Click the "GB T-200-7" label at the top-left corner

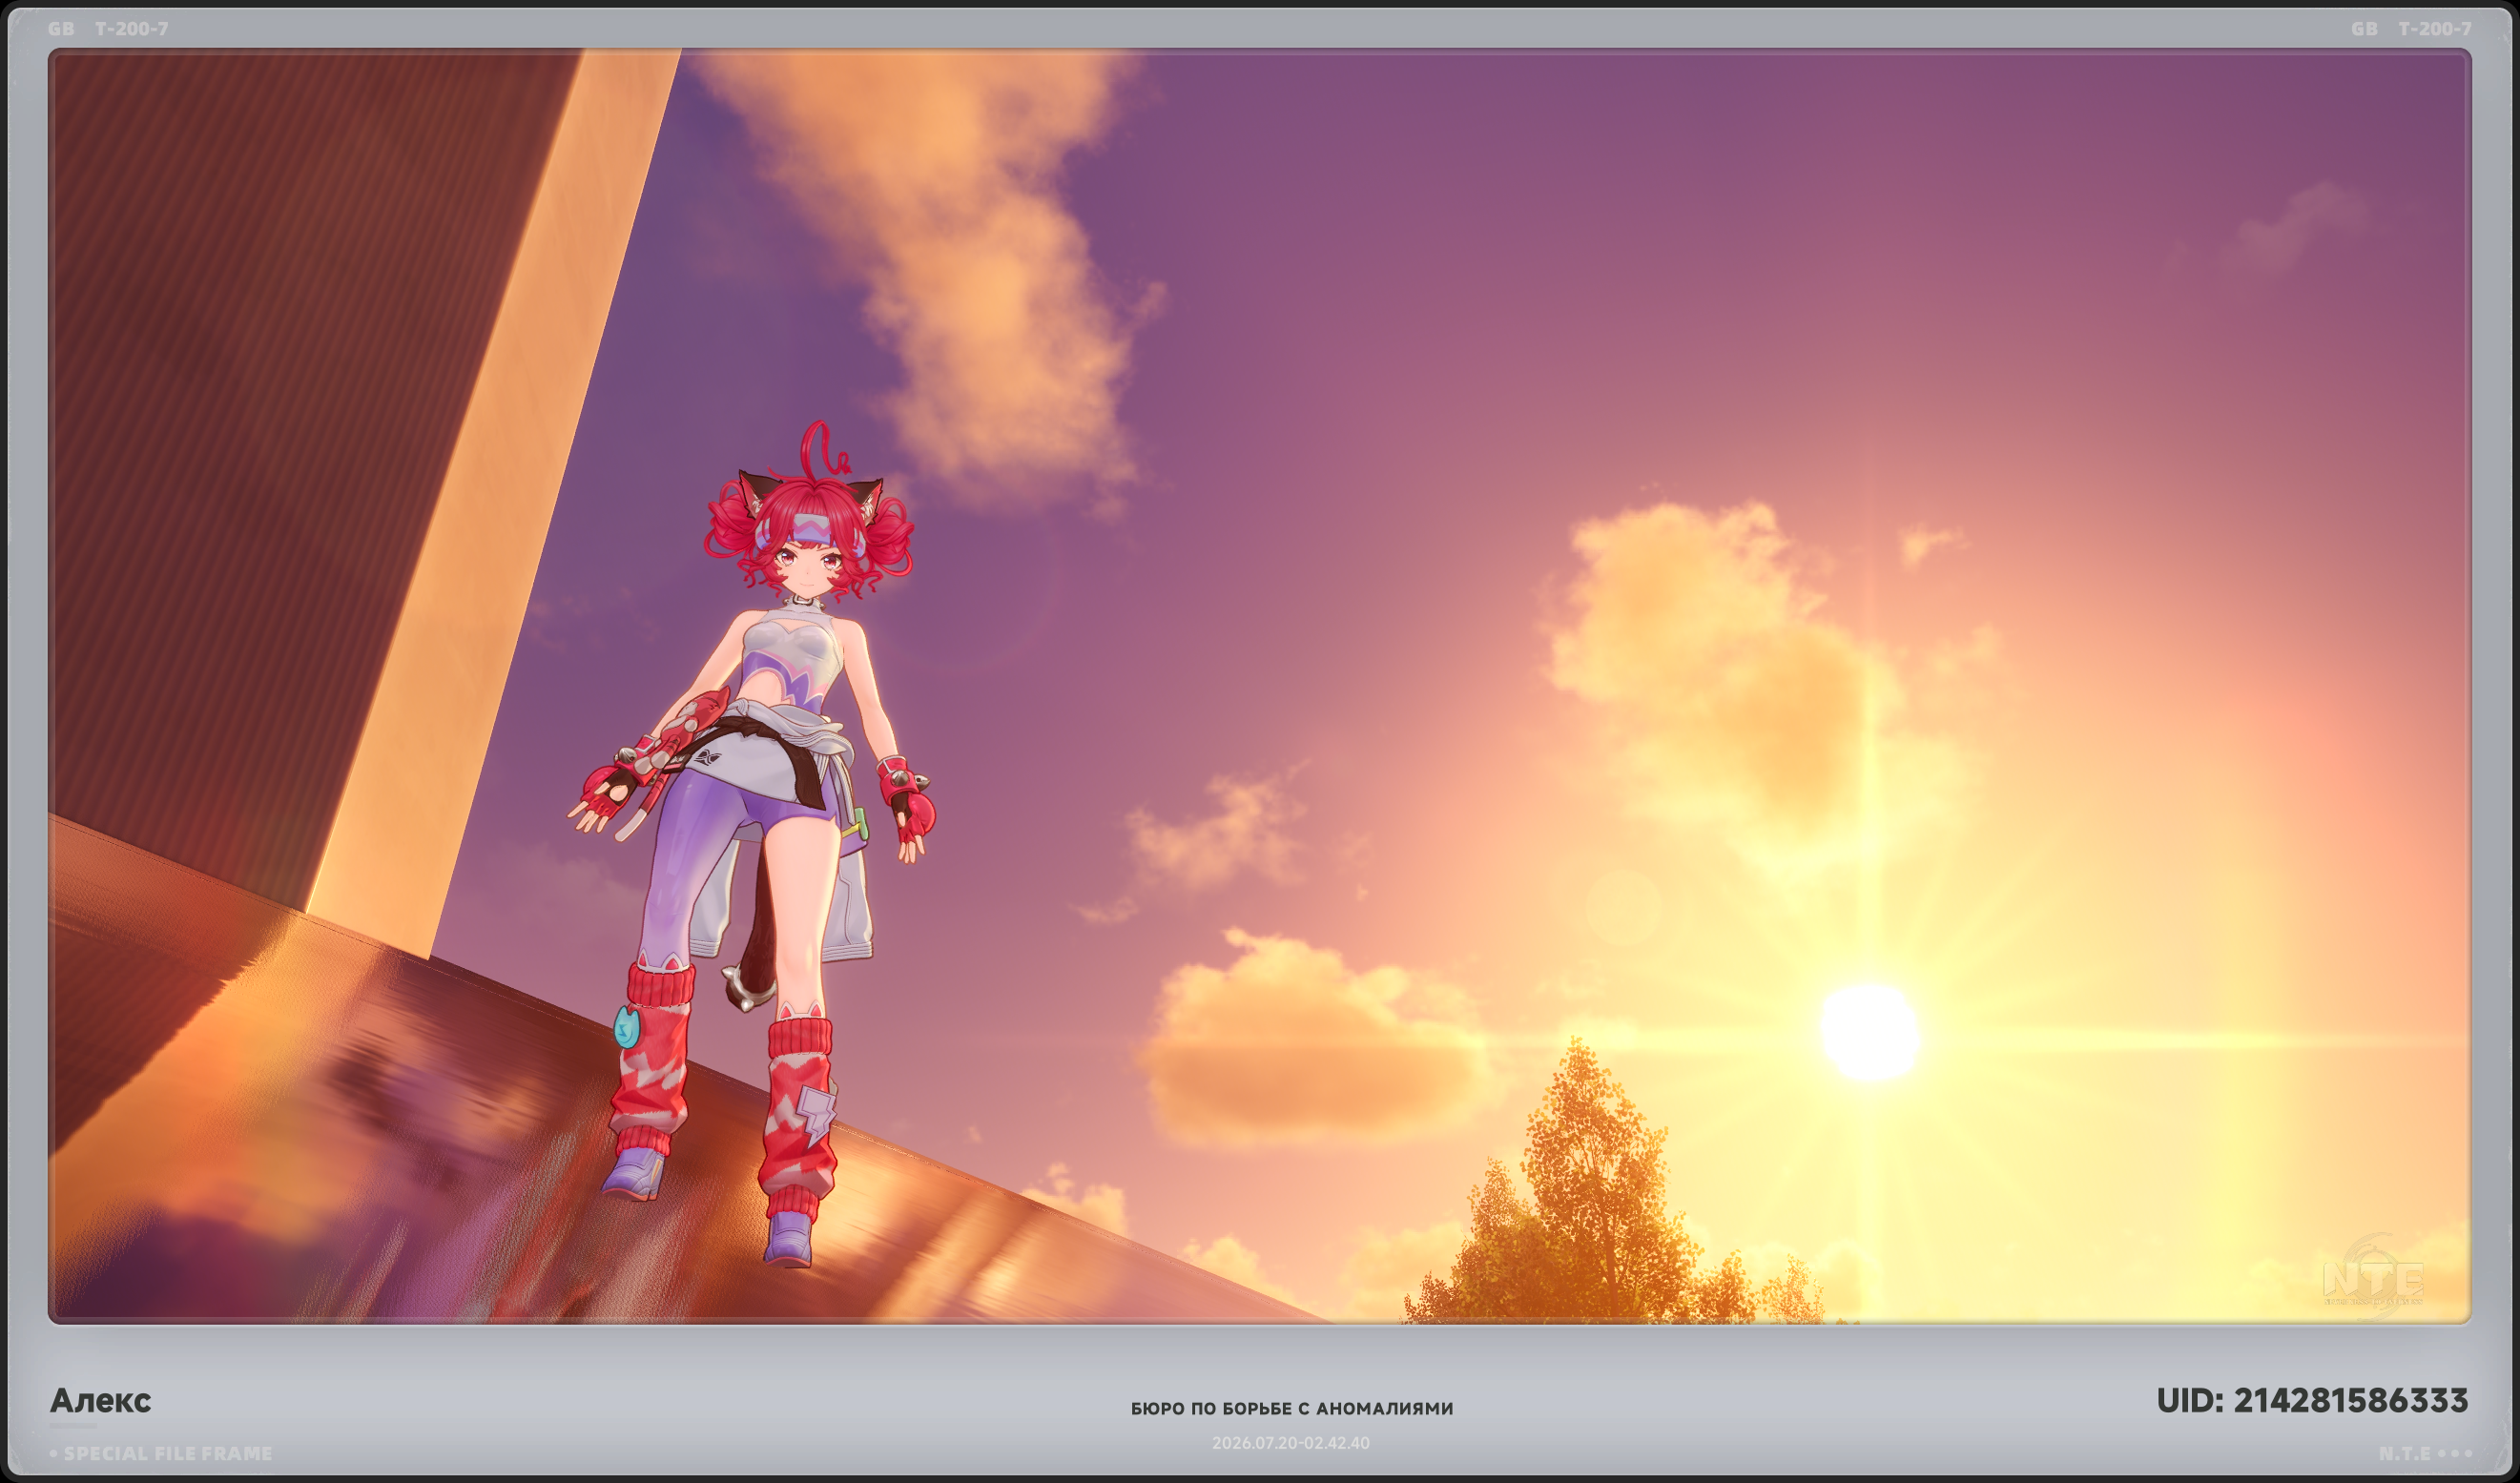(x=108, y=29)
